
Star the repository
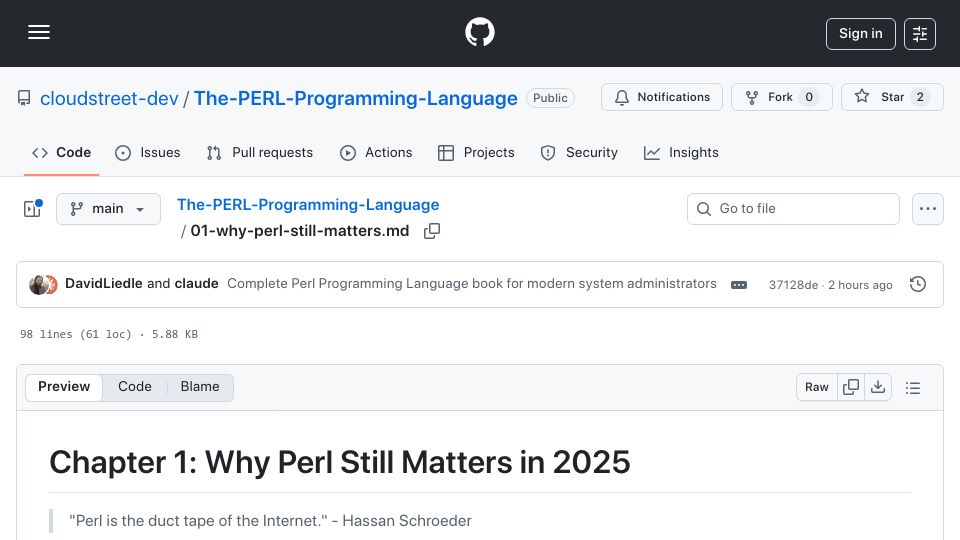pyautogui.click(x=891, y=97)
